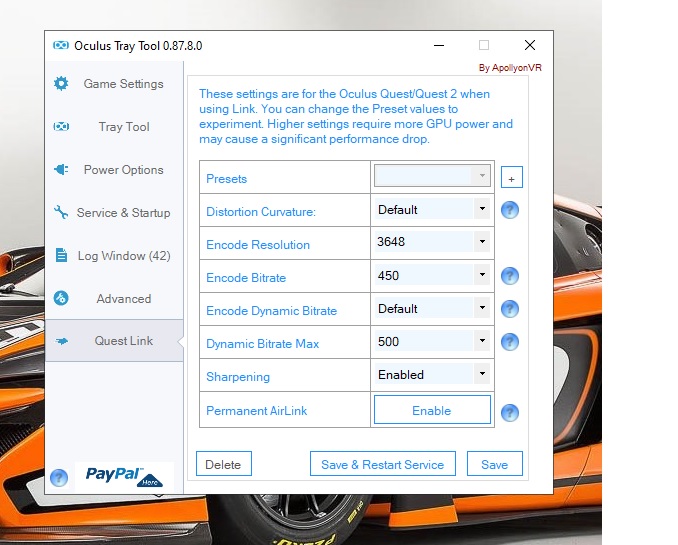The height and width of the screenshot is (545, 678).
Task: Expand the Presets dropdown
Action: (482, 176)
